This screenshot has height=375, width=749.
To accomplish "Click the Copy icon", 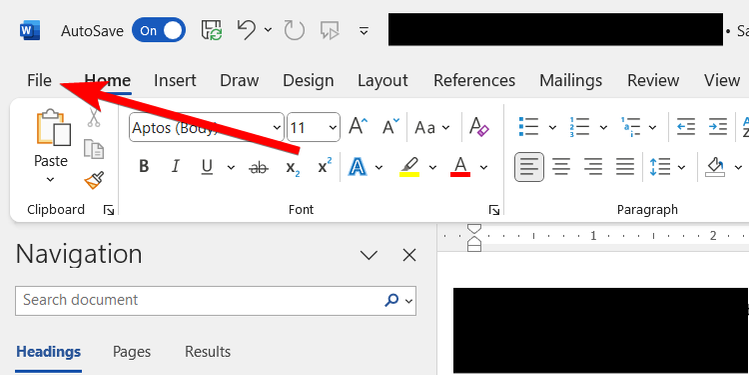I will [x=94, y=149].
